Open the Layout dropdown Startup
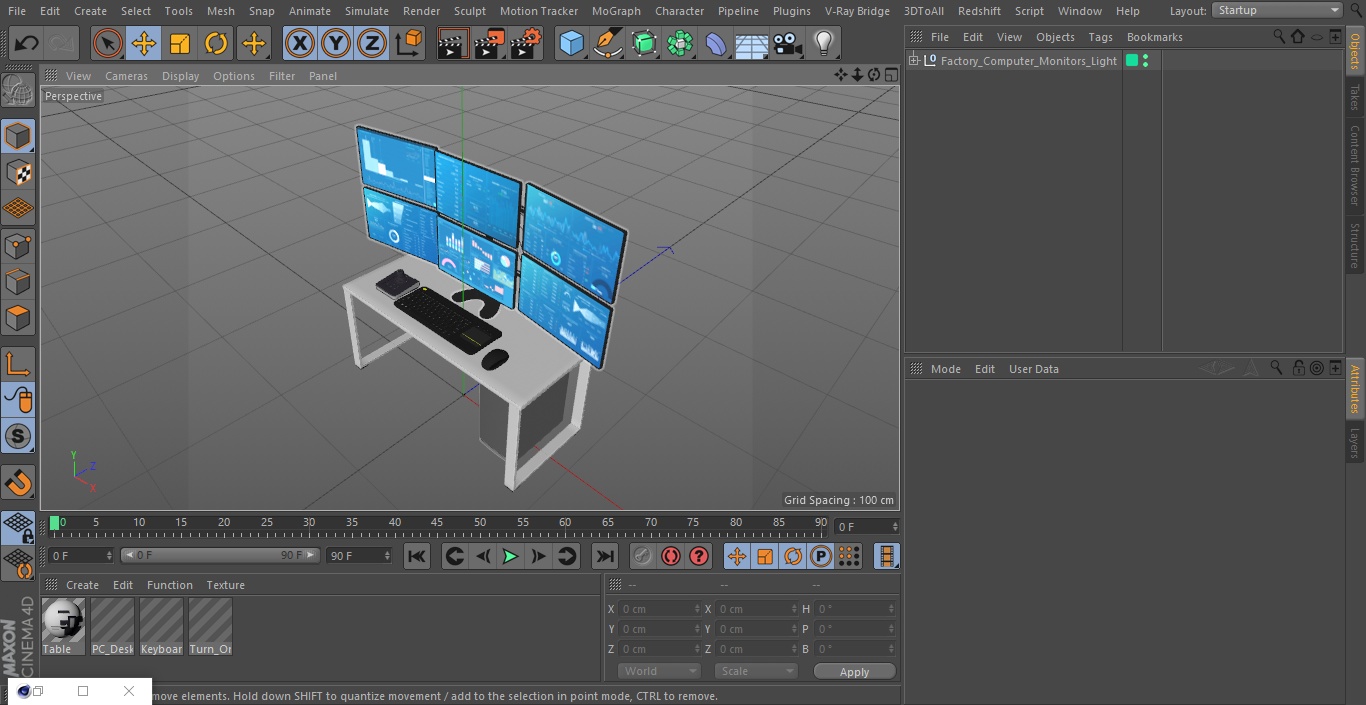The width and height of the screenshot is (1366, 705). 1277,10
